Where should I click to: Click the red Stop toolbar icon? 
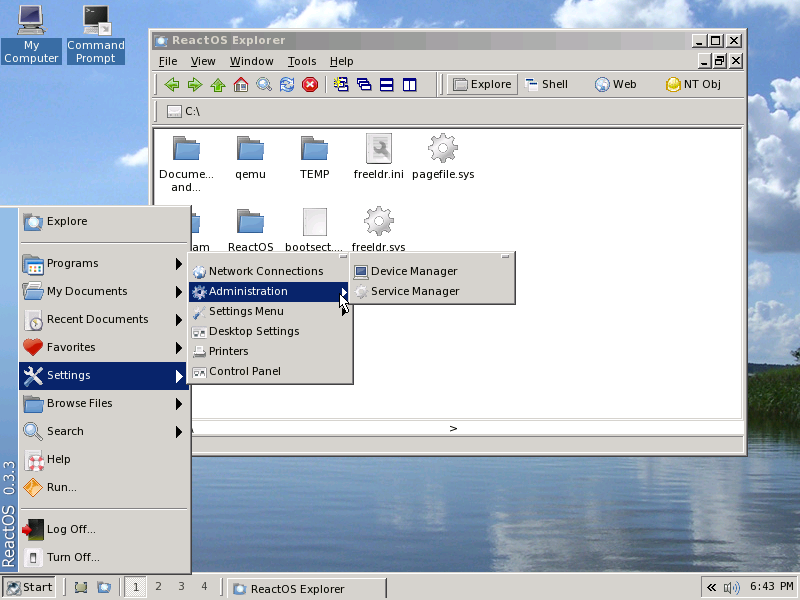click(310, 85)
